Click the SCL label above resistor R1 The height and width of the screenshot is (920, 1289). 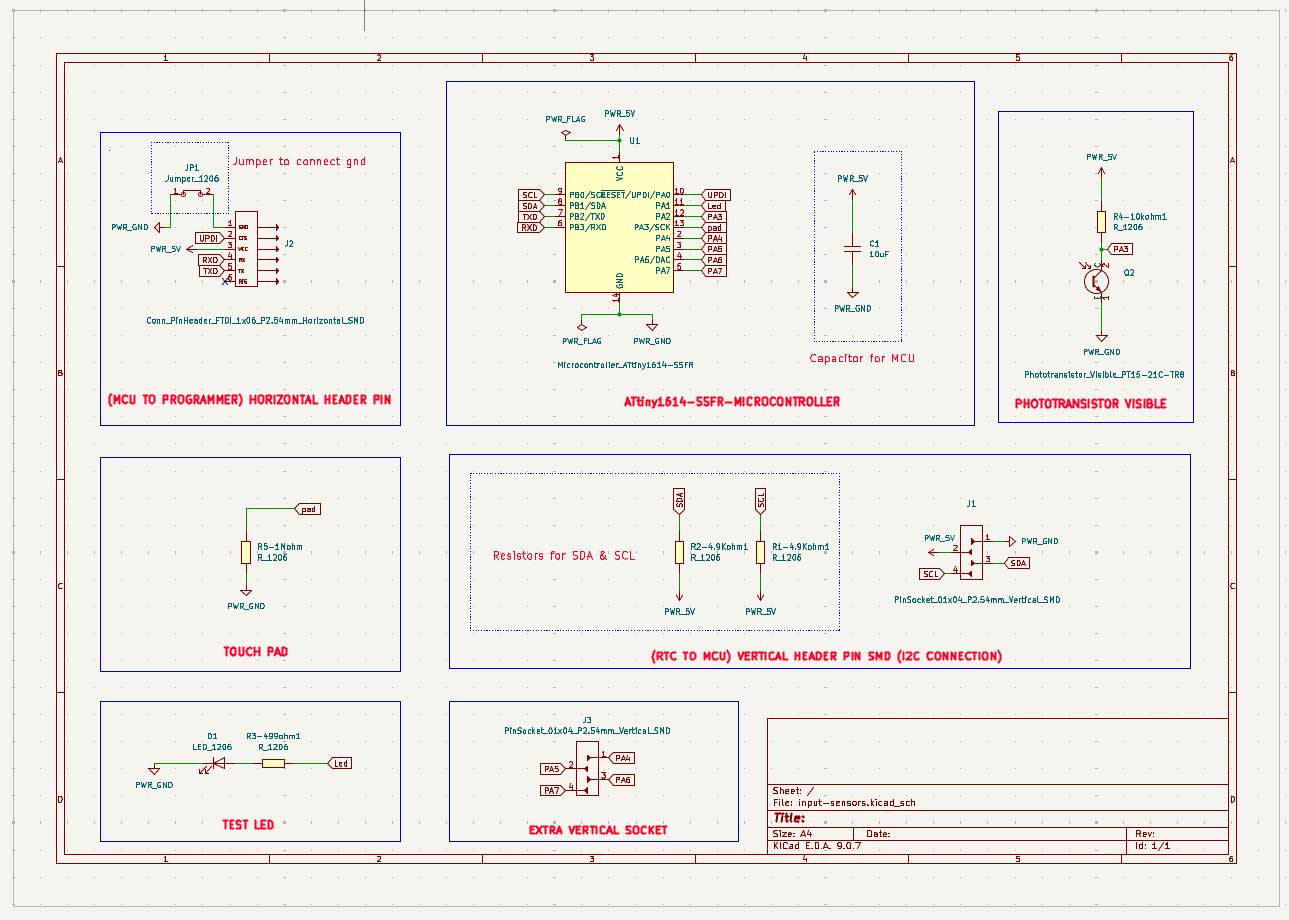tap(760, 501)
